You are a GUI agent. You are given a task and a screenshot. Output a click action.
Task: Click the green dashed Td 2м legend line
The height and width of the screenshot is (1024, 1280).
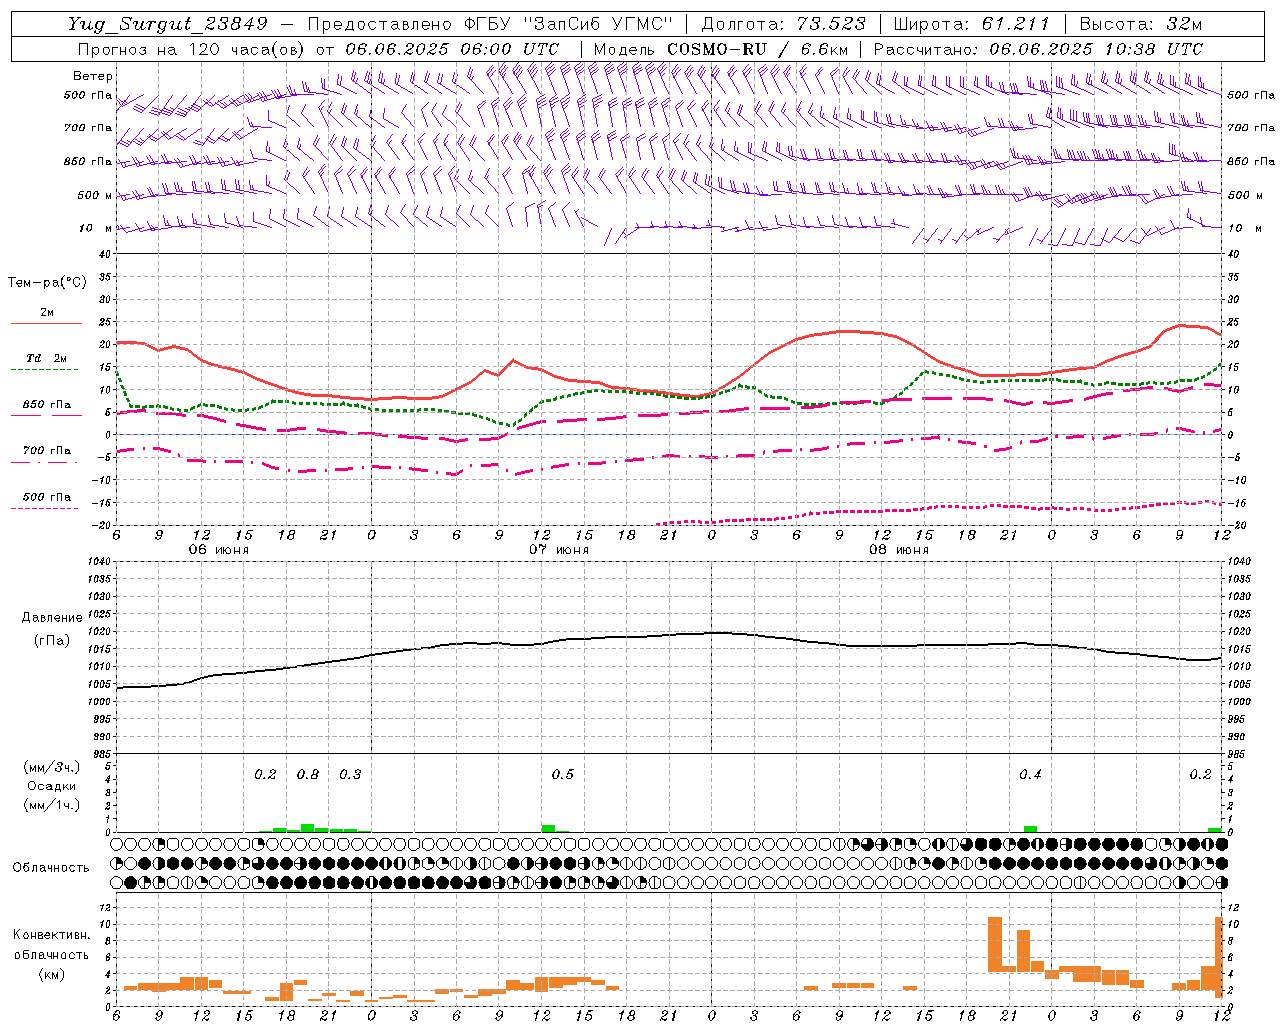[46, 369]
